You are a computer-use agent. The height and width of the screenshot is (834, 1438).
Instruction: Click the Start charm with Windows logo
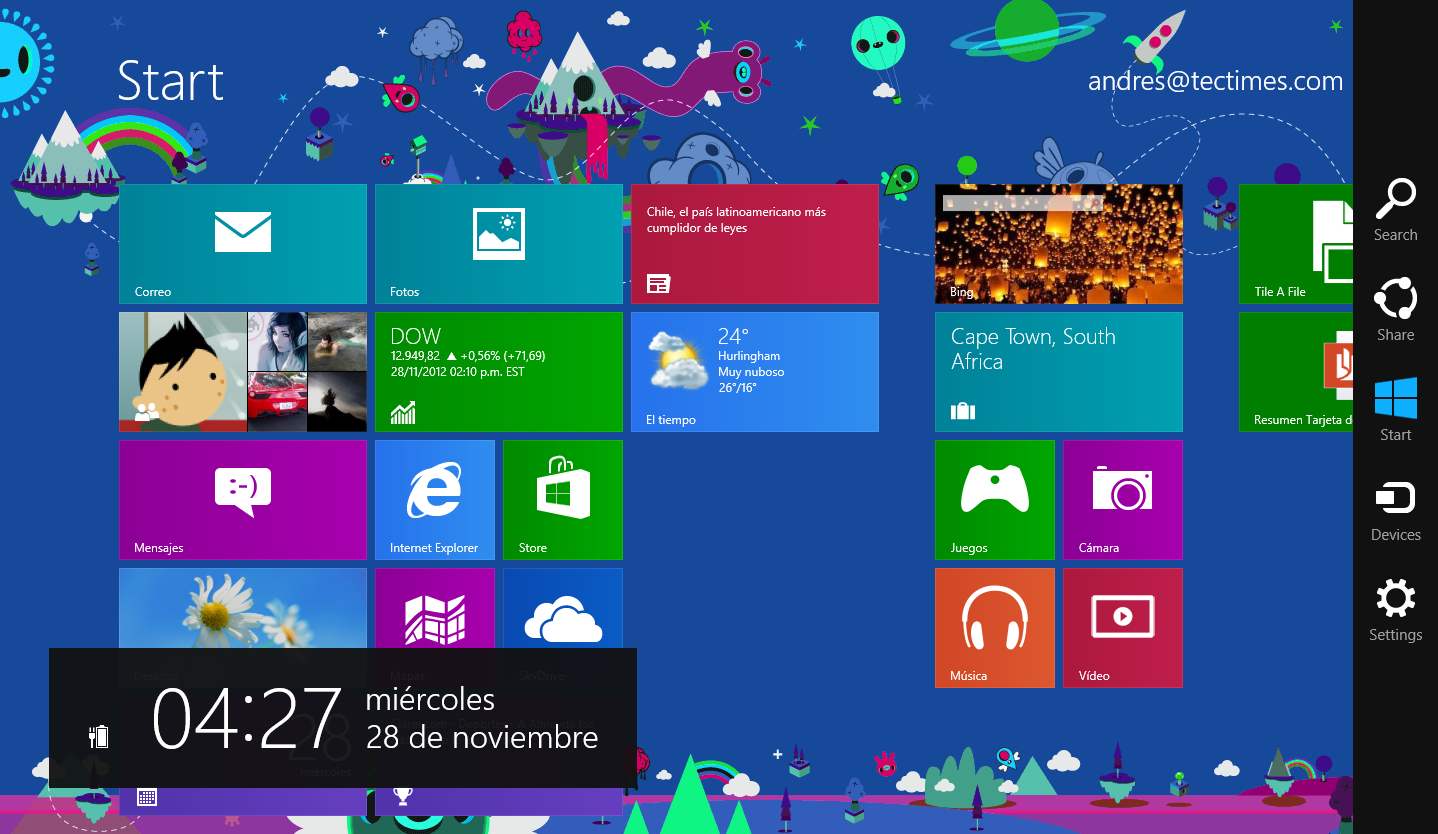pos(1395,410)
